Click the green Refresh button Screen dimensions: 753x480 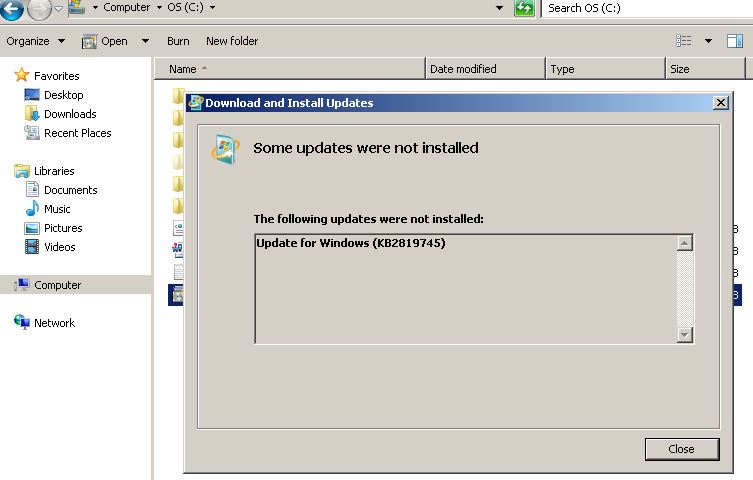[524, 8]
